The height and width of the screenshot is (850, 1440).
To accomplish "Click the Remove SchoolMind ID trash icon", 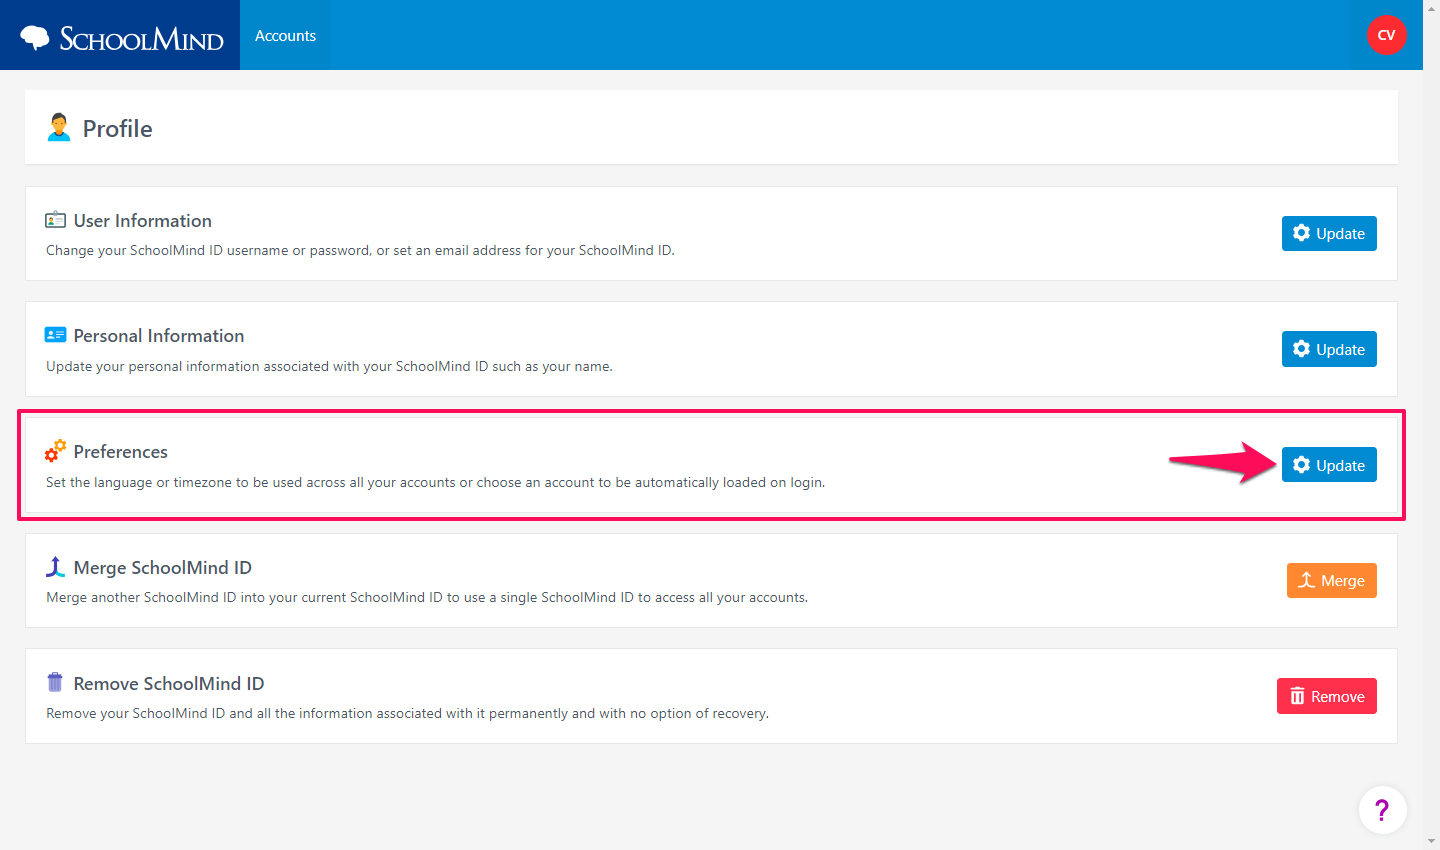I will tap(55, 683).
